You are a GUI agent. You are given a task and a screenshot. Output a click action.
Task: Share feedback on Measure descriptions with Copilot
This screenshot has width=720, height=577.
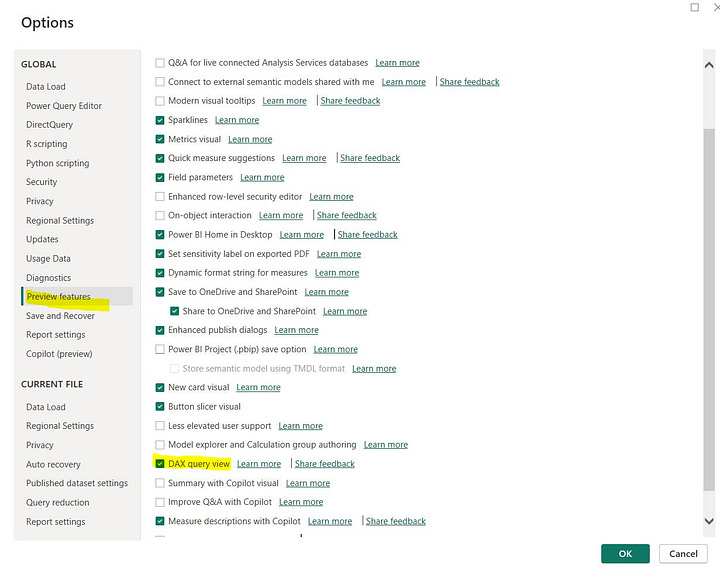[396, 521]
